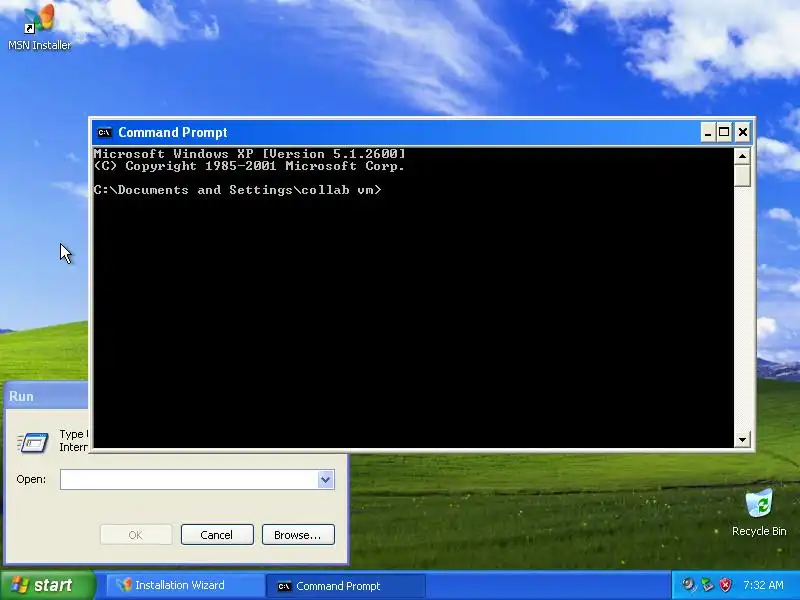
Task: Open the red security shield tray icon
Action: pos(725,585)
